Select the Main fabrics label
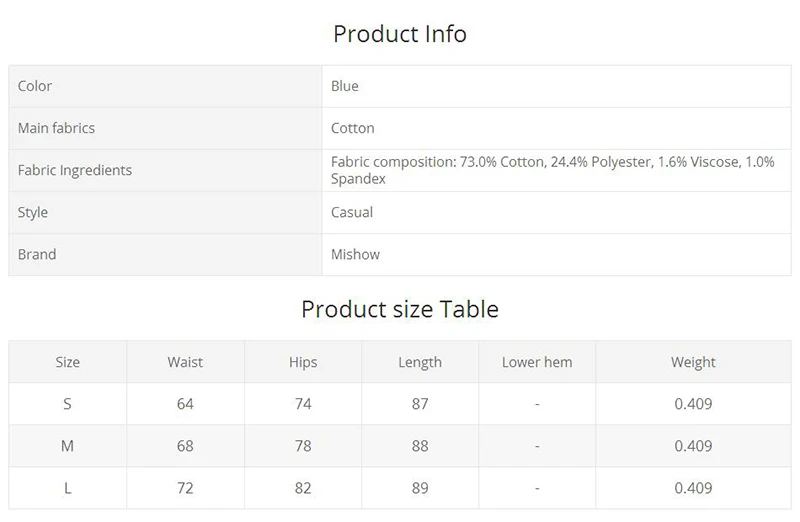 pos(56,128)
